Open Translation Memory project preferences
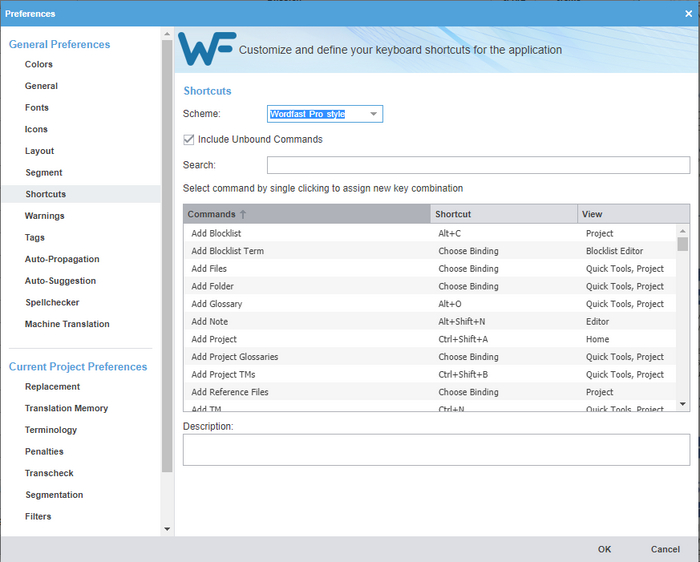The image size is (700, 562). coord(66,408)
